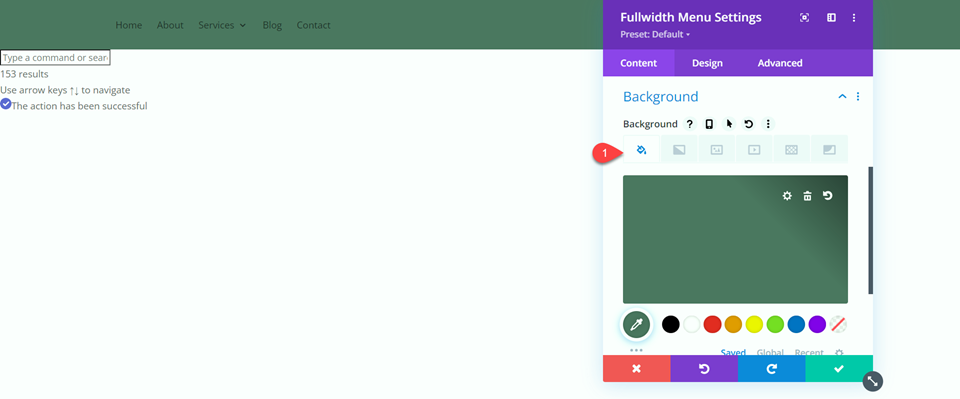The height and width of the screenshot is (399, 960).
Task: Collapse the Background section chevron
Action: 842,97
